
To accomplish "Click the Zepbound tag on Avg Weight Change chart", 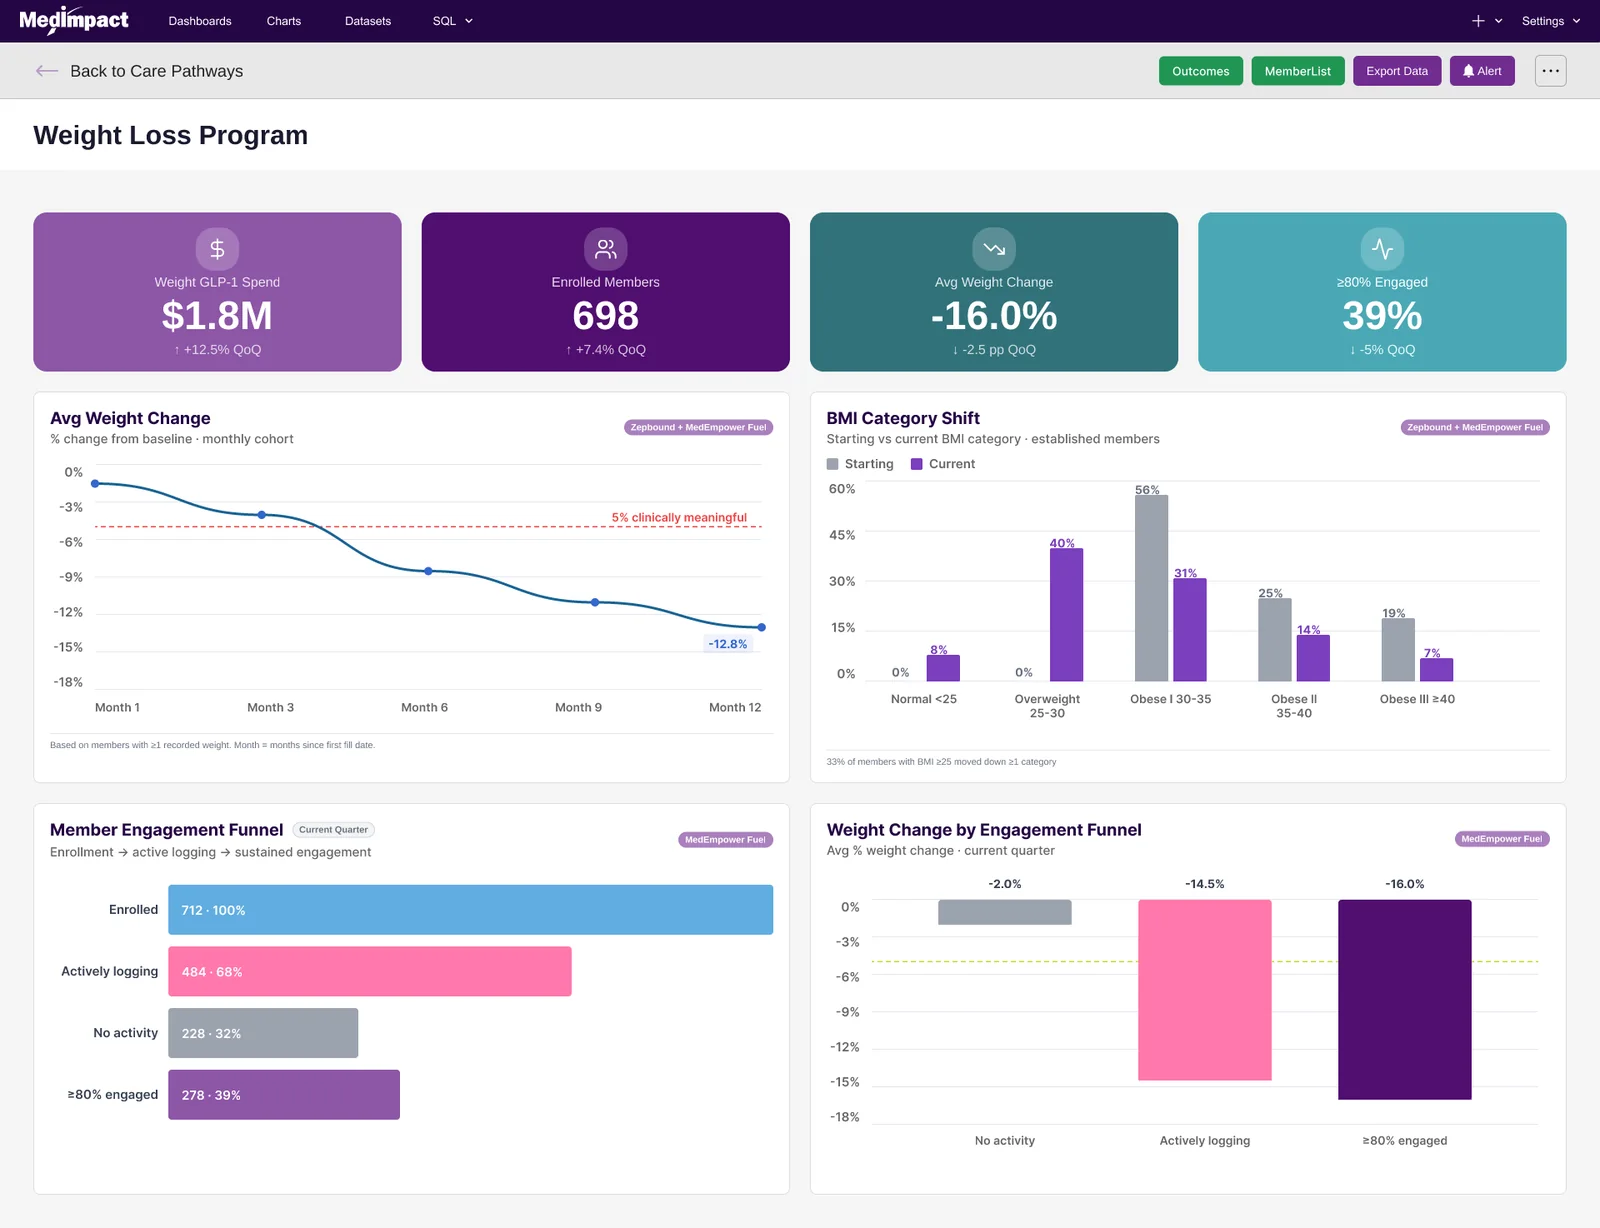I will click(x=698, y=427).
